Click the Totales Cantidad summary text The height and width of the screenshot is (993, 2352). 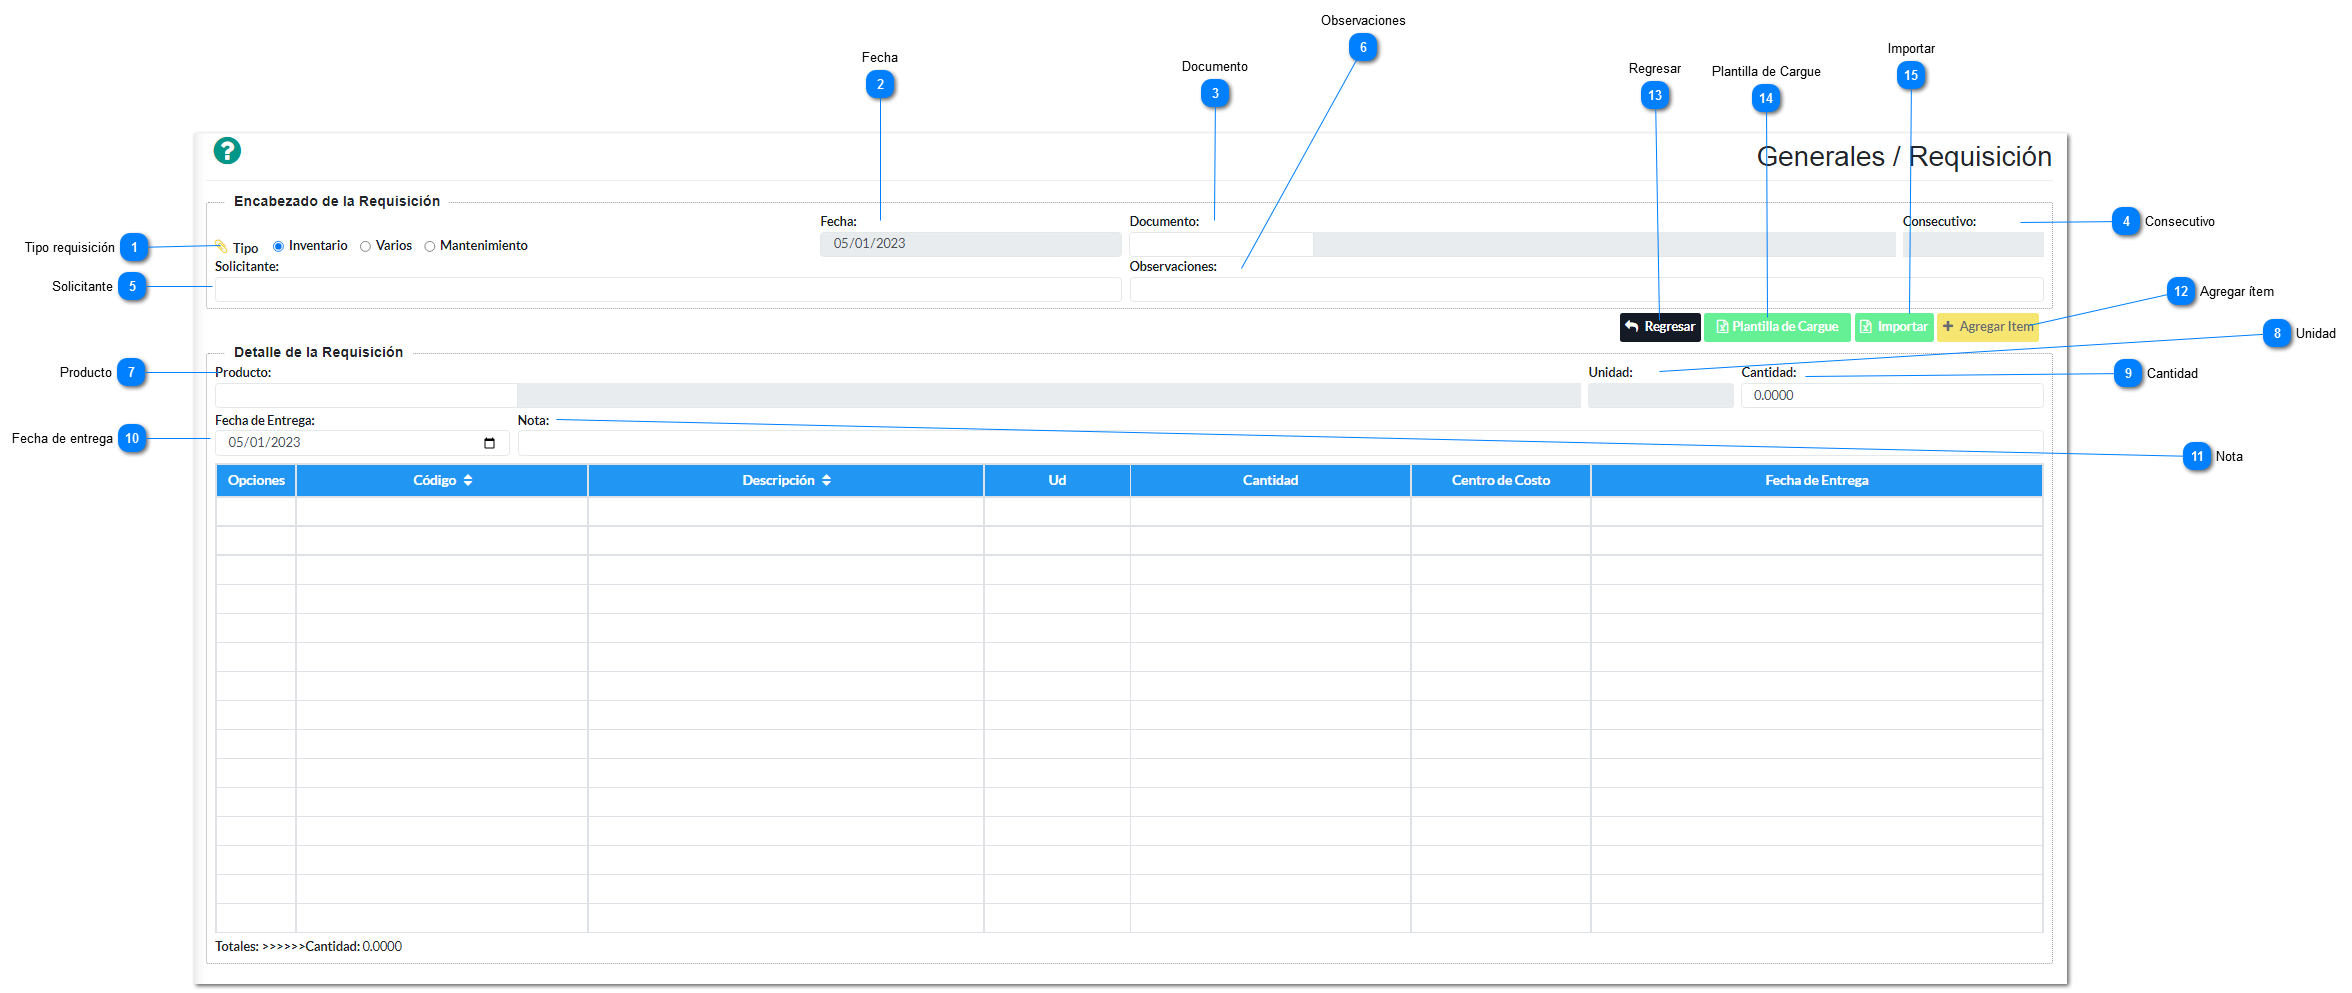[308, 947]
